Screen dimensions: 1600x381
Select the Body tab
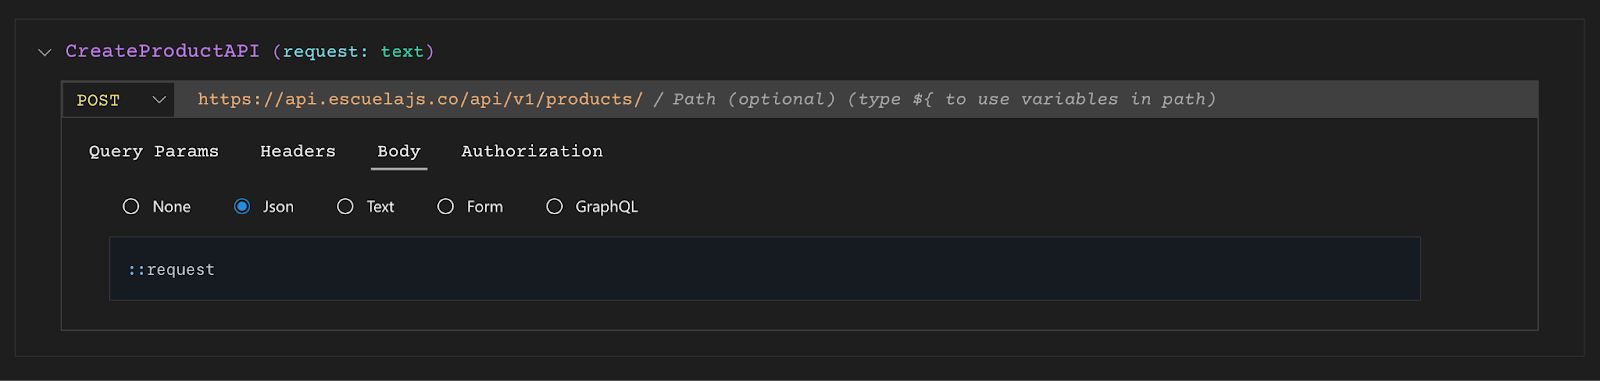click(x=399, y=152)
